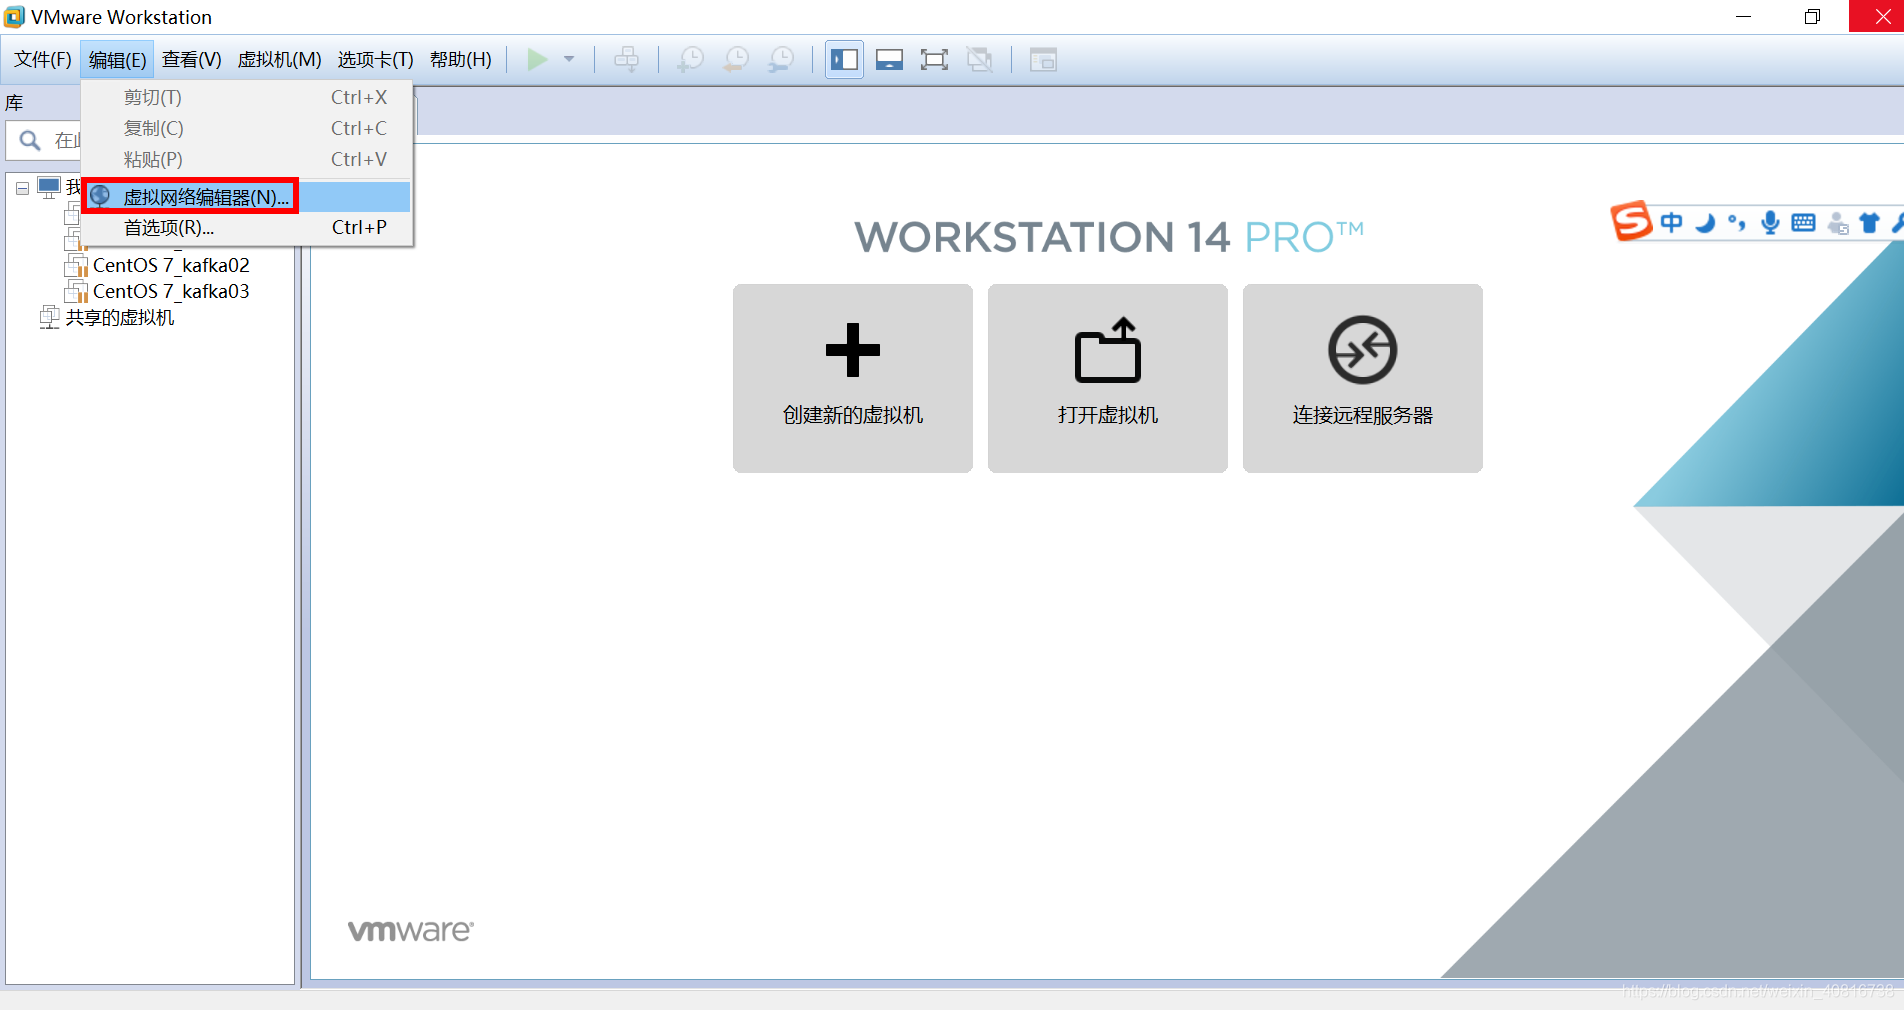Click the take snapshot clock-plus icon
Viewport: 1904px width, 1010px height.
coord(690,60)
